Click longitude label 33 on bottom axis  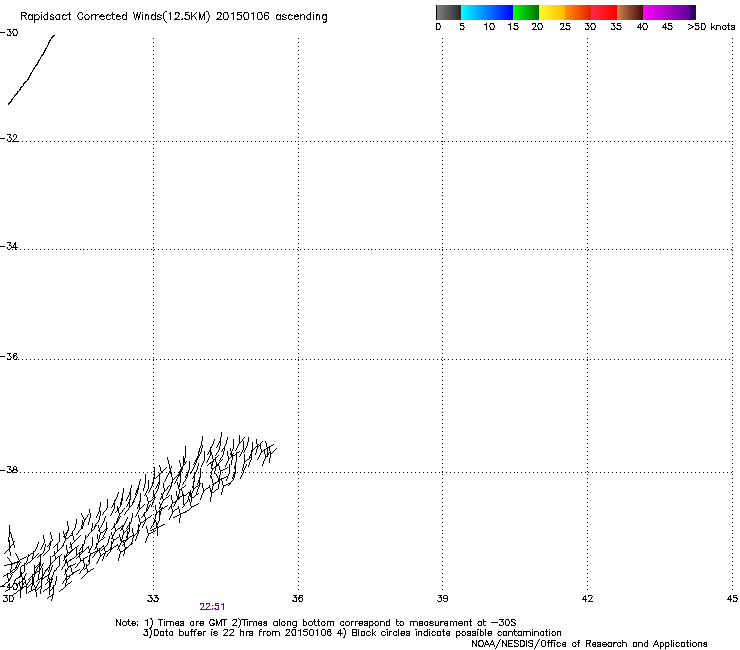(x=153, y=599)
